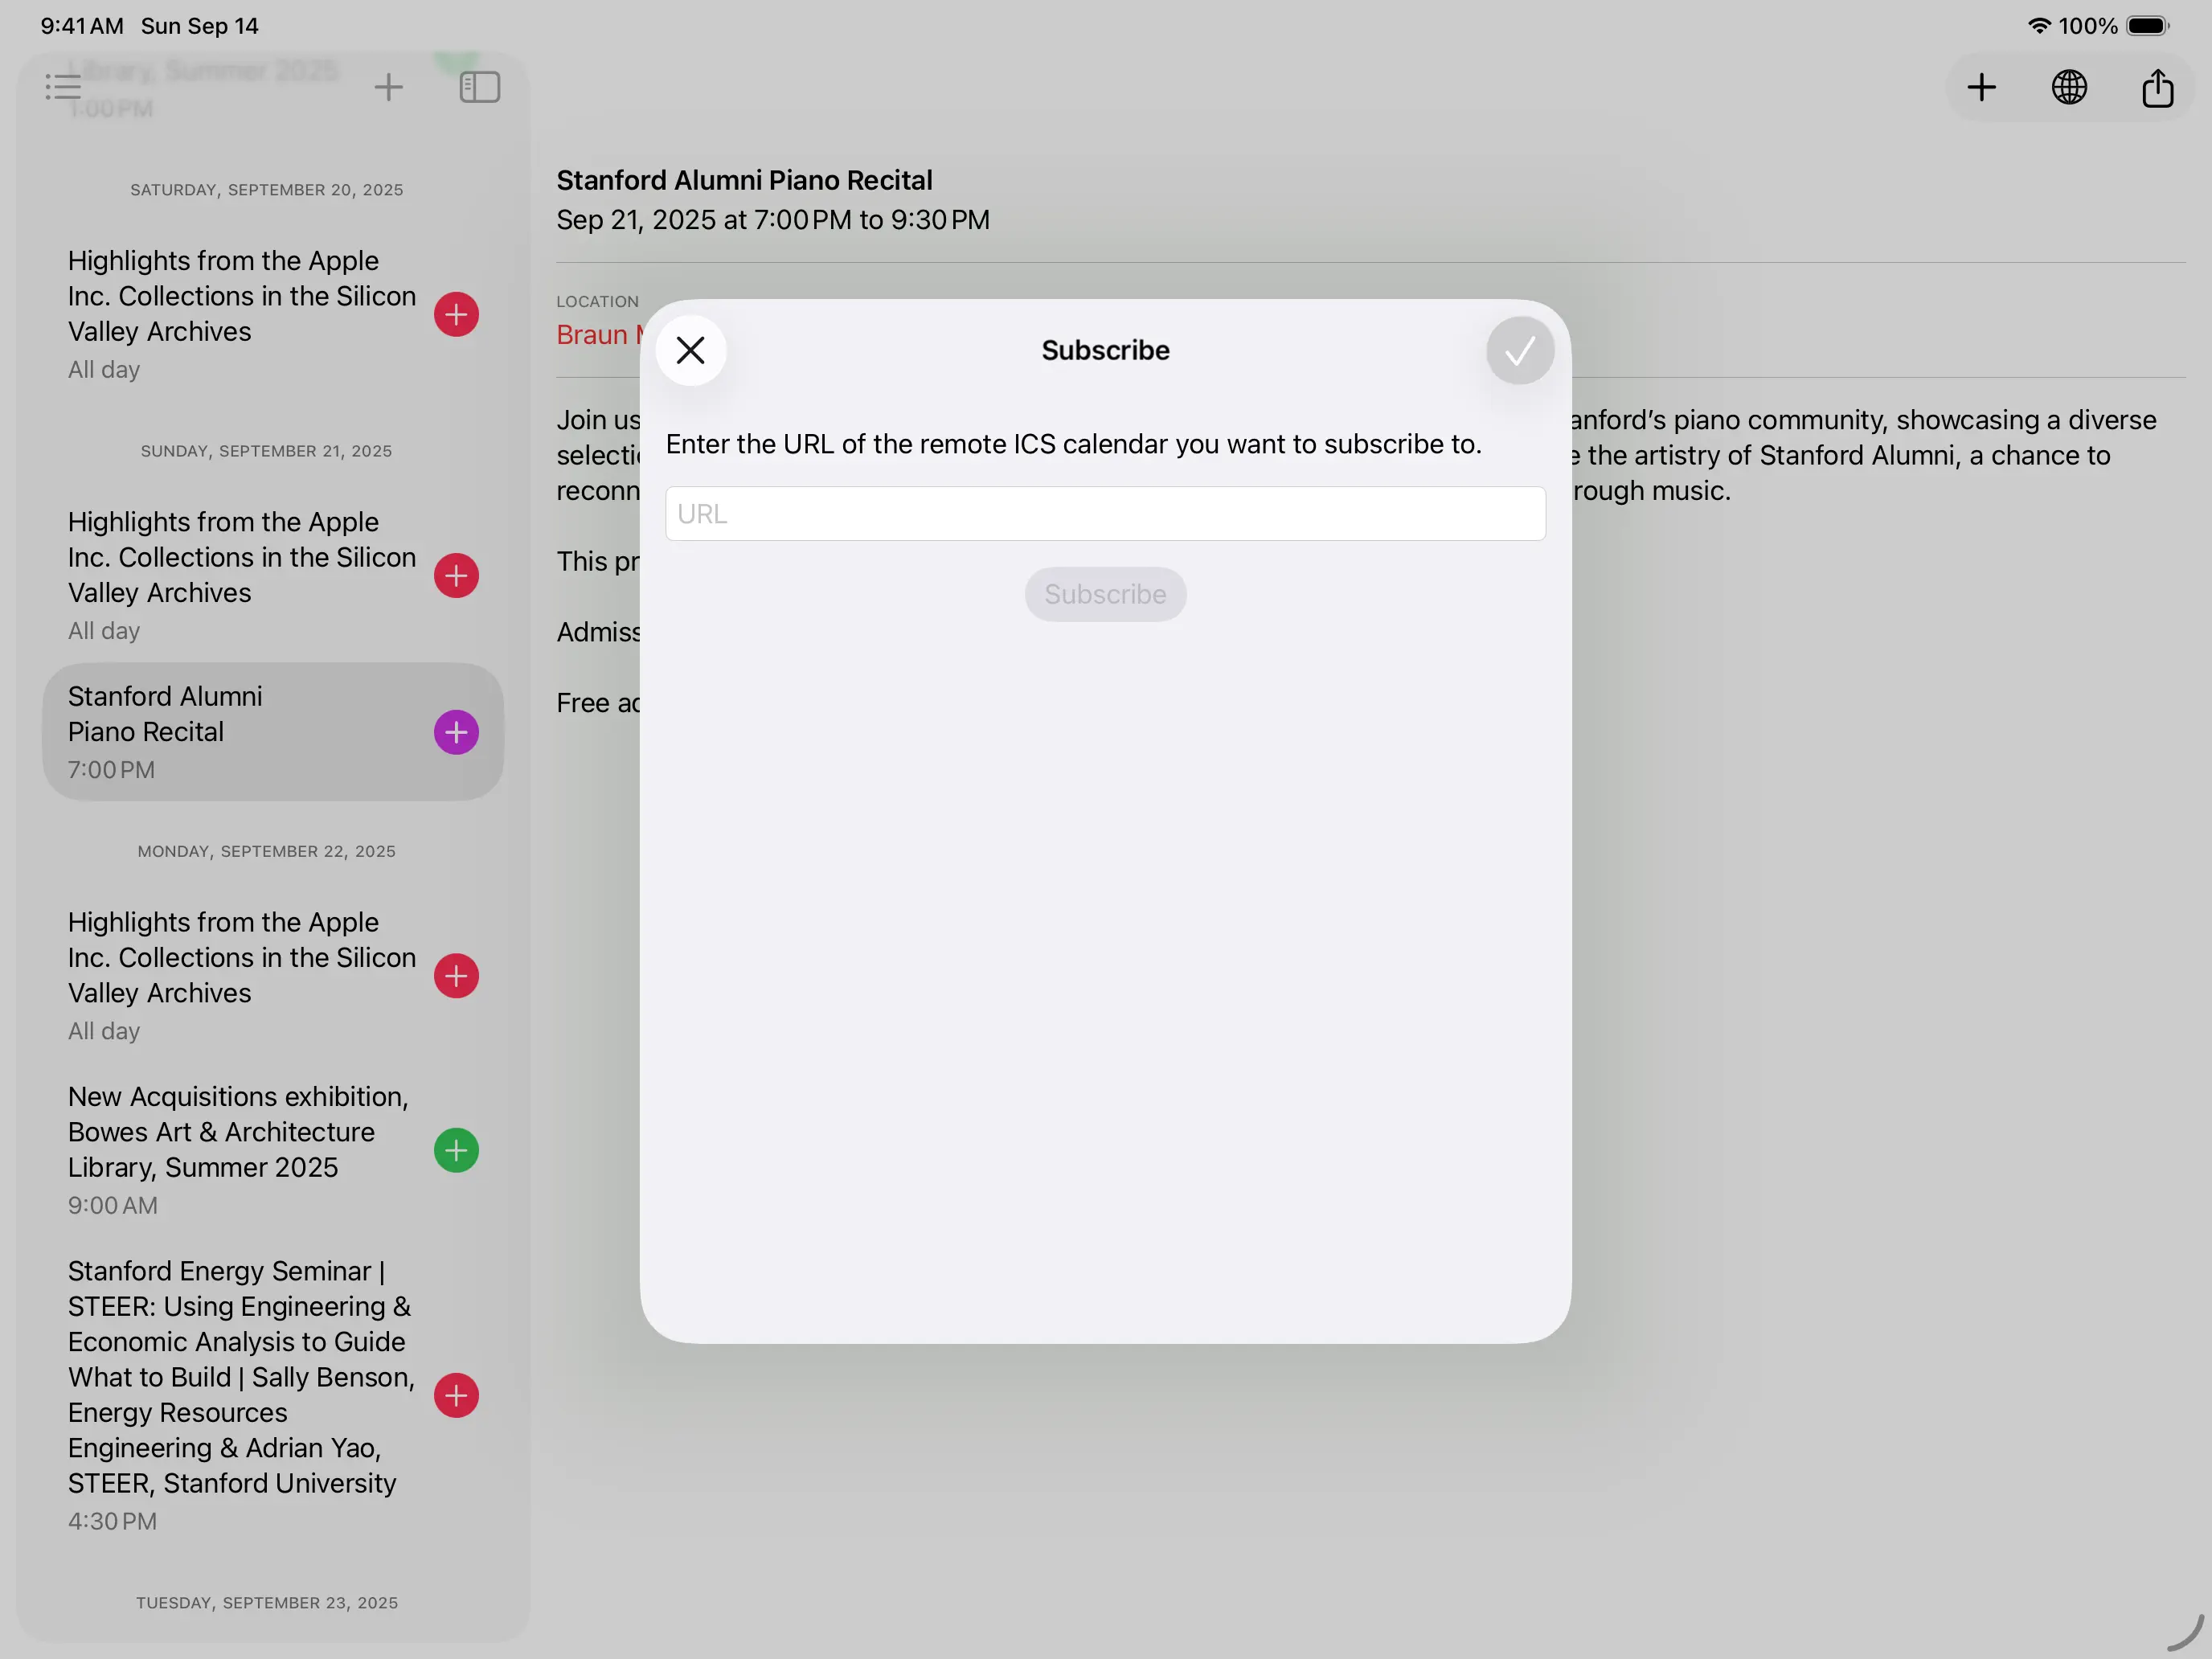
Task: Tap the top-right plus add button
Action: click(x=1981, y=87)
